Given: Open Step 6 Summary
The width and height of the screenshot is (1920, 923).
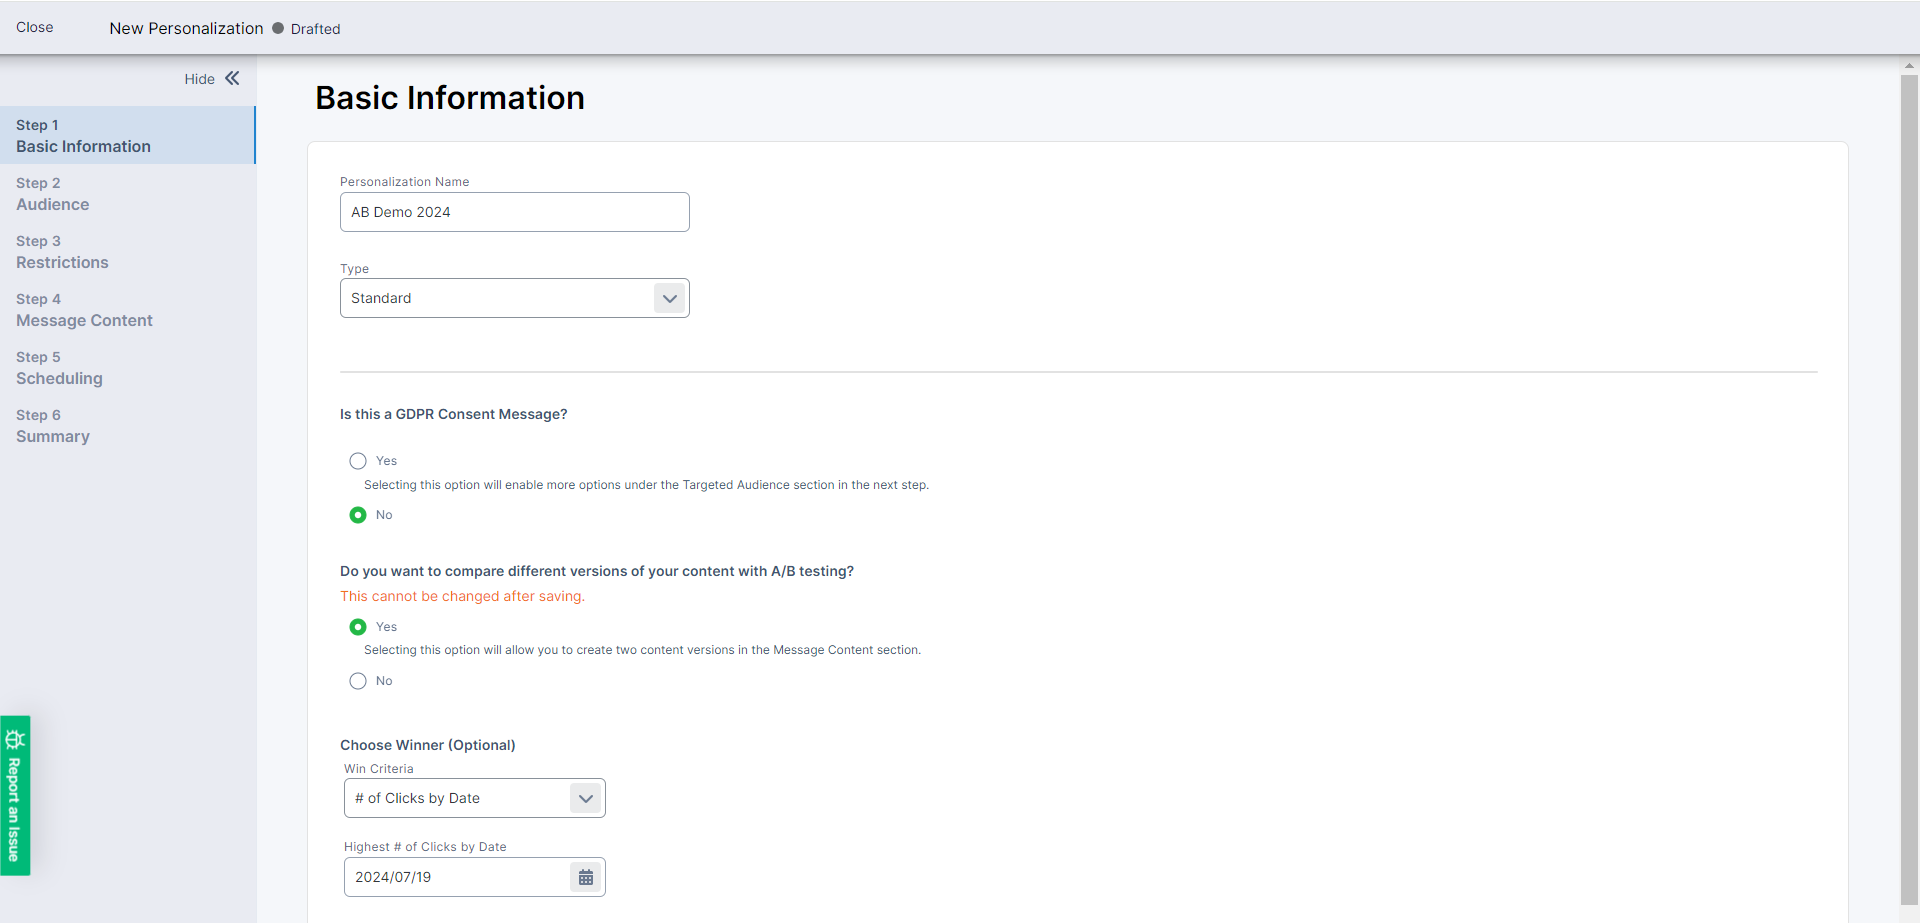Looking at the screenshot, I should pyautogui.click(x=53, y=426).
